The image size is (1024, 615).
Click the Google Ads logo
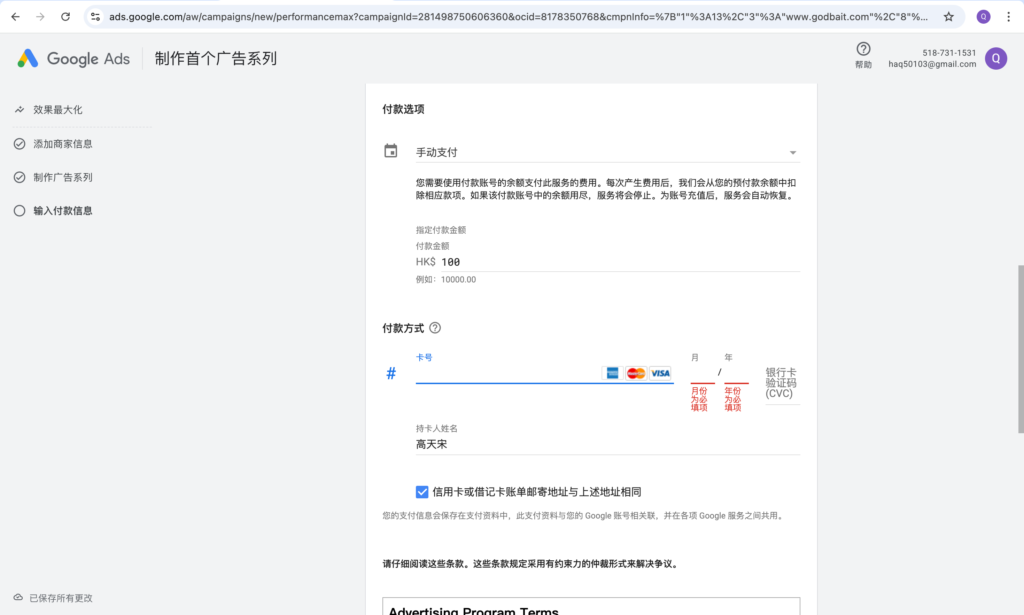pos(73,59)
